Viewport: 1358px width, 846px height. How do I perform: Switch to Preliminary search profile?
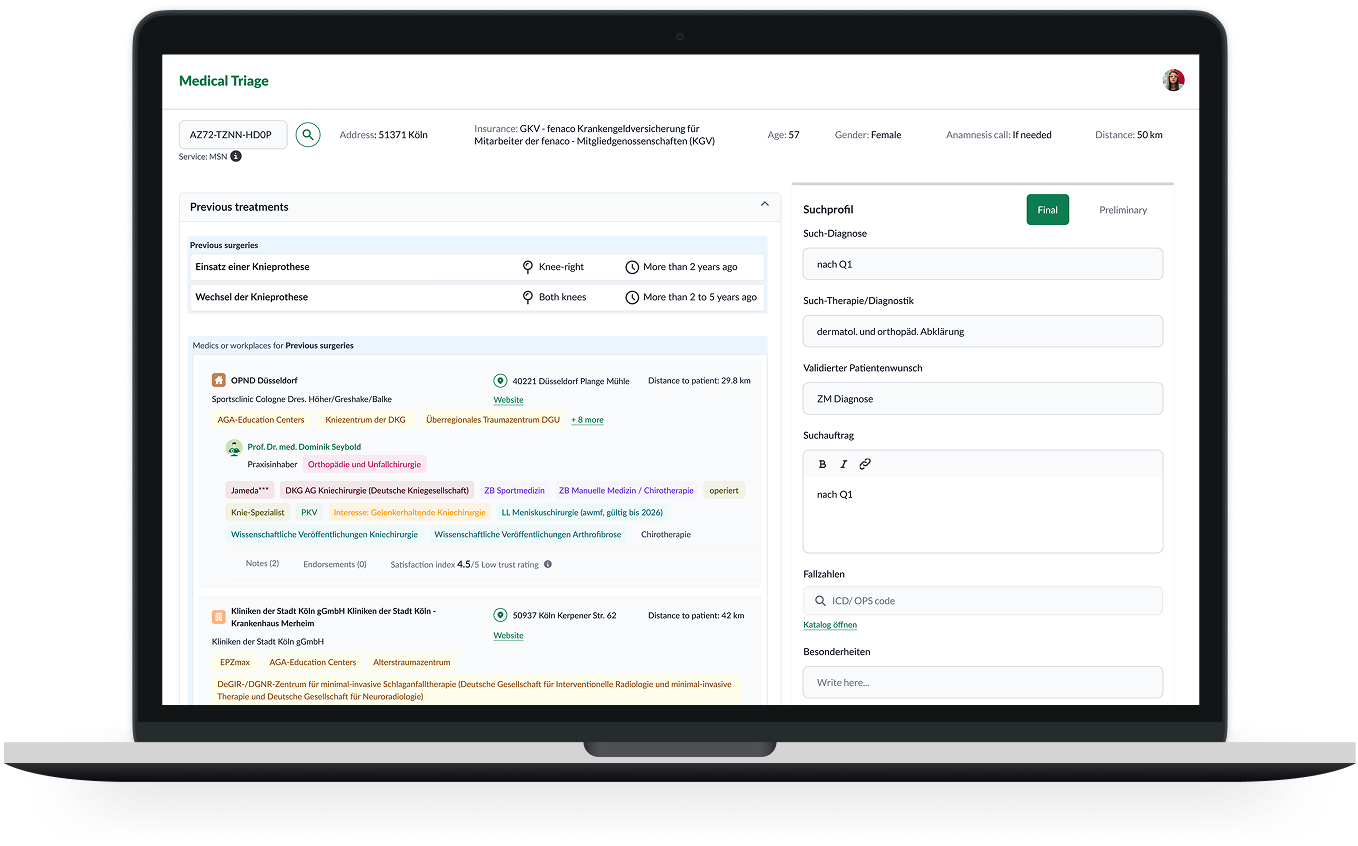tap(1122, 210)
